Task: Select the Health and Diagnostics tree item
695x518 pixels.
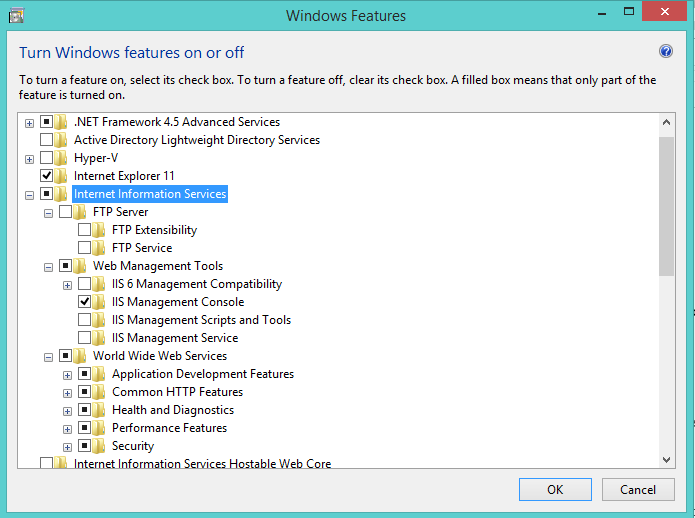Action: pos(173,410)
